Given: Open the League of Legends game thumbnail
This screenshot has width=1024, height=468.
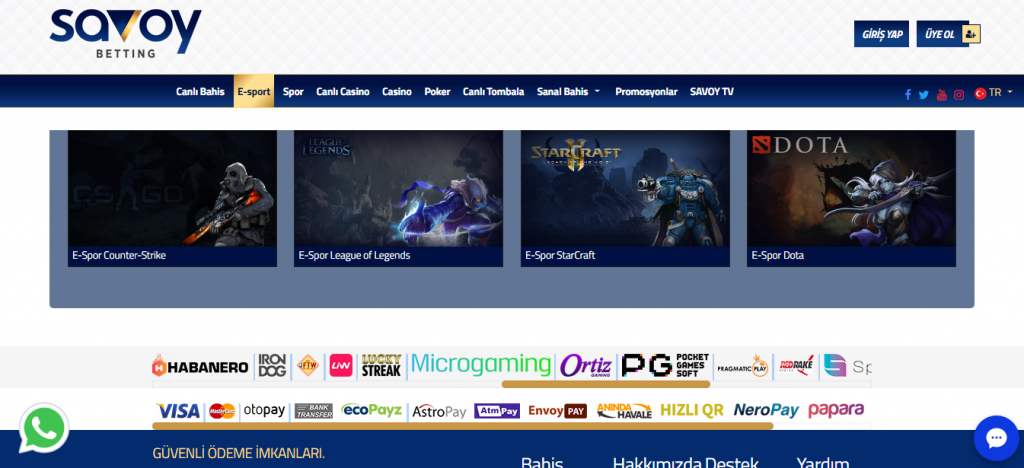Looking at the screenshot, I should pyautogui.click(x=398, y=188).
